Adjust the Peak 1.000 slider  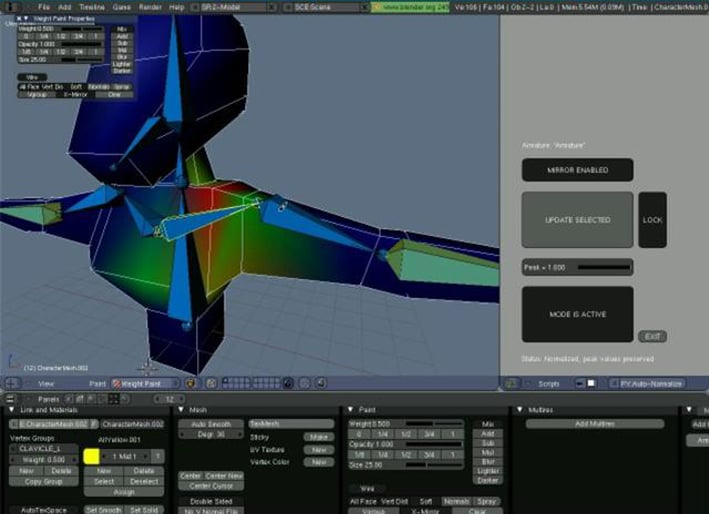click(x=577, y=267)
